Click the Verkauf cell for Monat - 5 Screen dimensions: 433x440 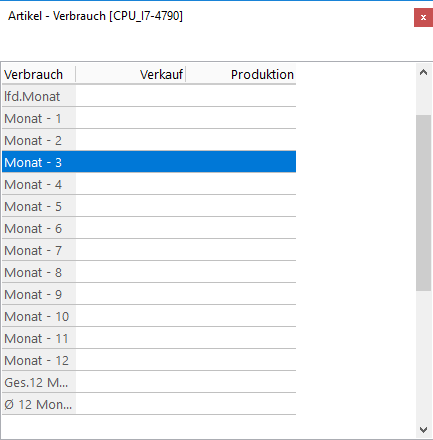(x=131, y=206)
